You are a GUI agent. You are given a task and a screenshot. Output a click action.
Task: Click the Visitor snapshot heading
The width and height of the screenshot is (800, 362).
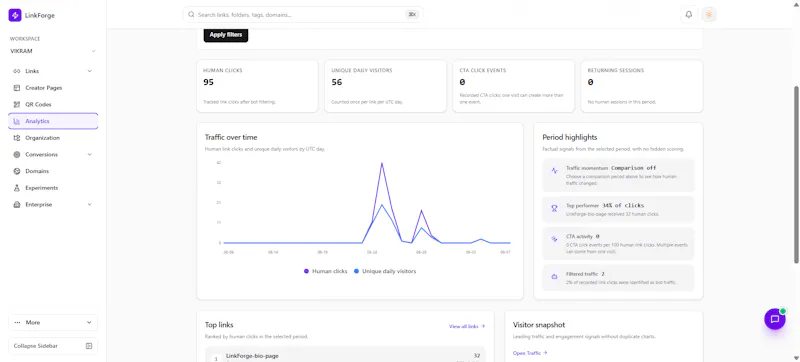pos(539,325)
